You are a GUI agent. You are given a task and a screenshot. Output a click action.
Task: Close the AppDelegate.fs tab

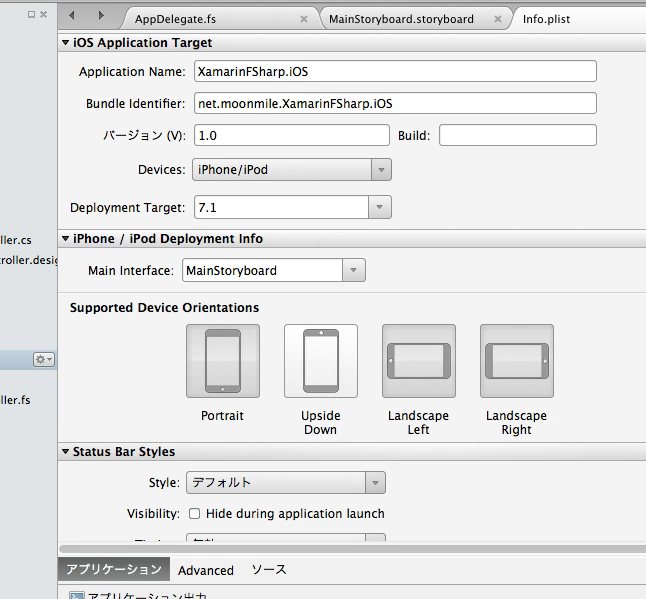point(303,19)
